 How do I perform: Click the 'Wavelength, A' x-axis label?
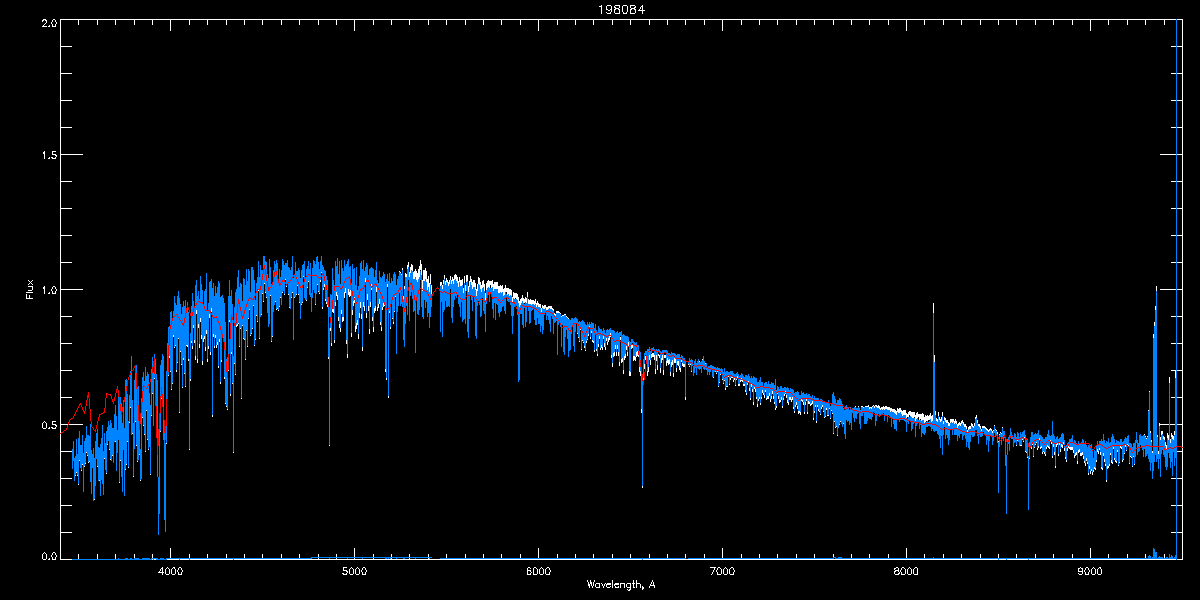click(620, 584)
